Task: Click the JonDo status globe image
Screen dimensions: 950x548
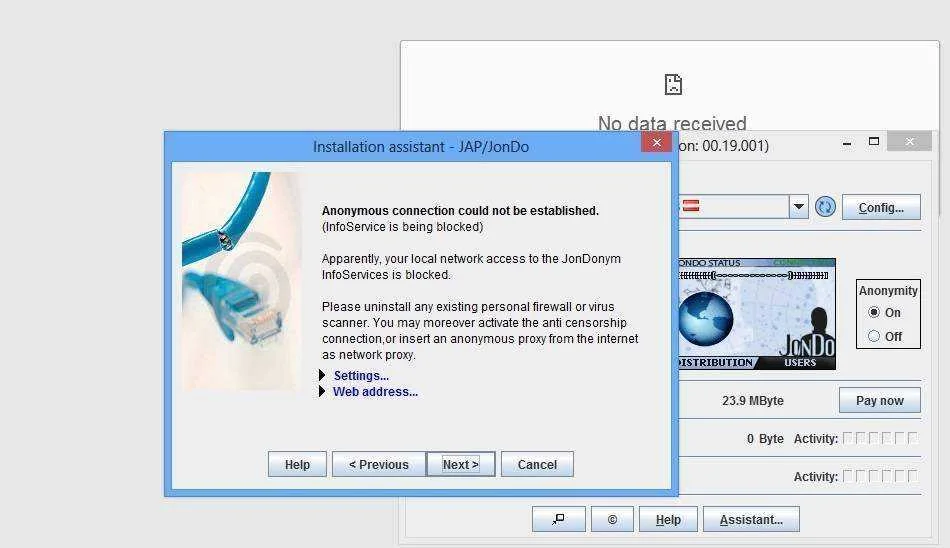Action: tap(706, 318)
